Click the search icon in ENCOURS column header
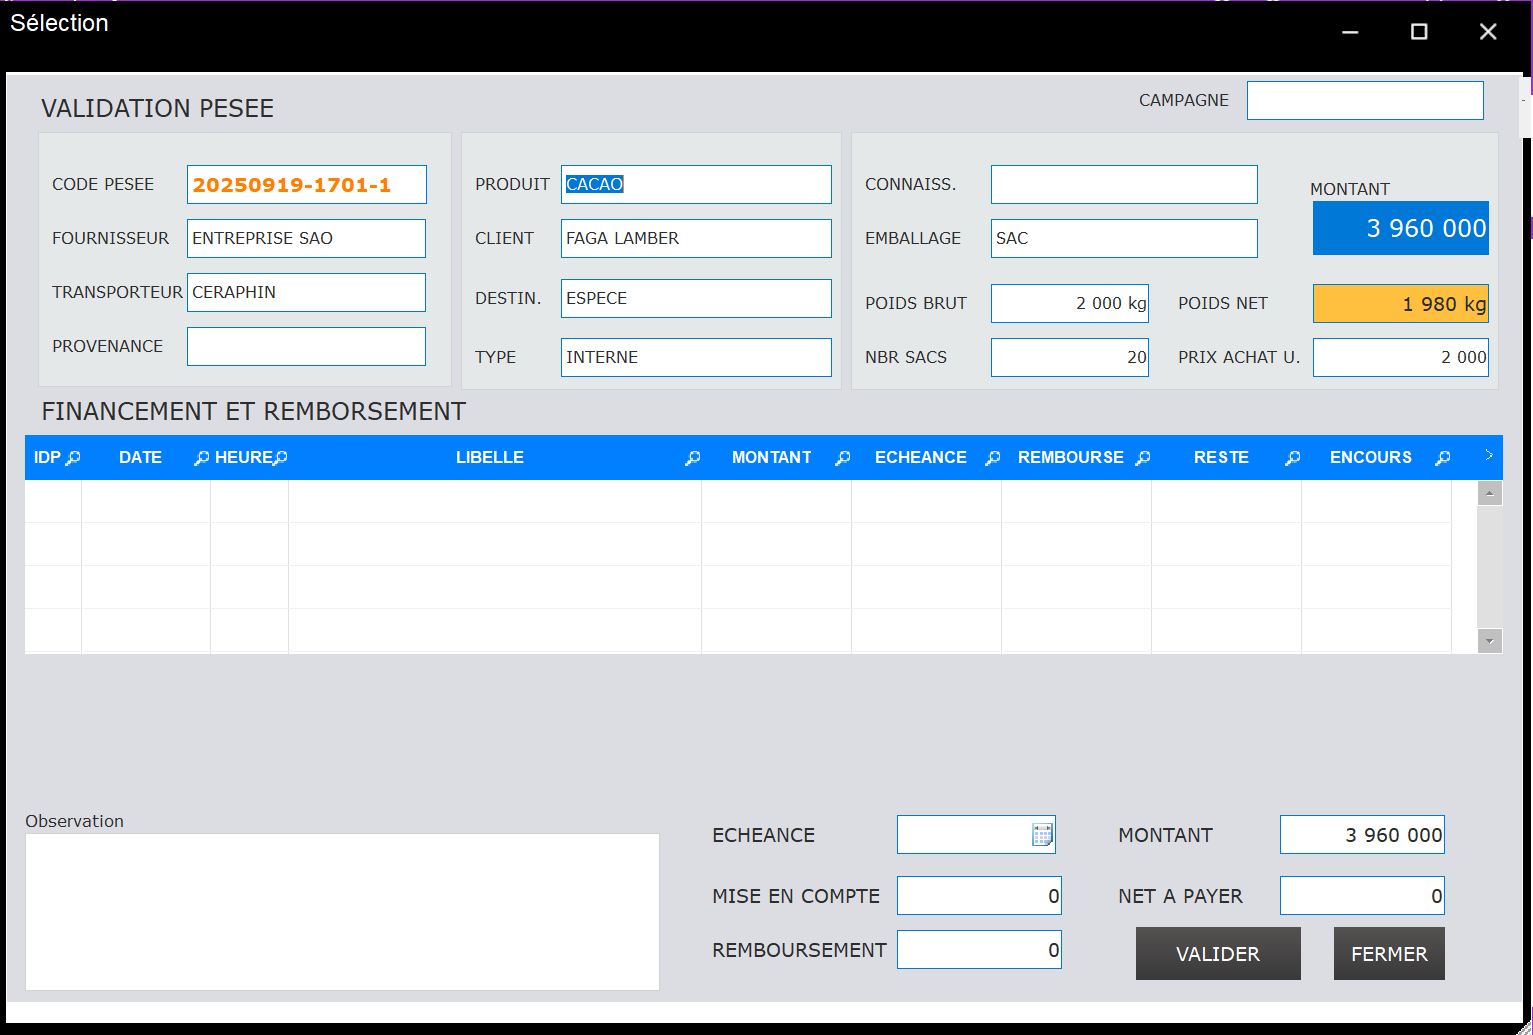 [x=1442, y=458]
